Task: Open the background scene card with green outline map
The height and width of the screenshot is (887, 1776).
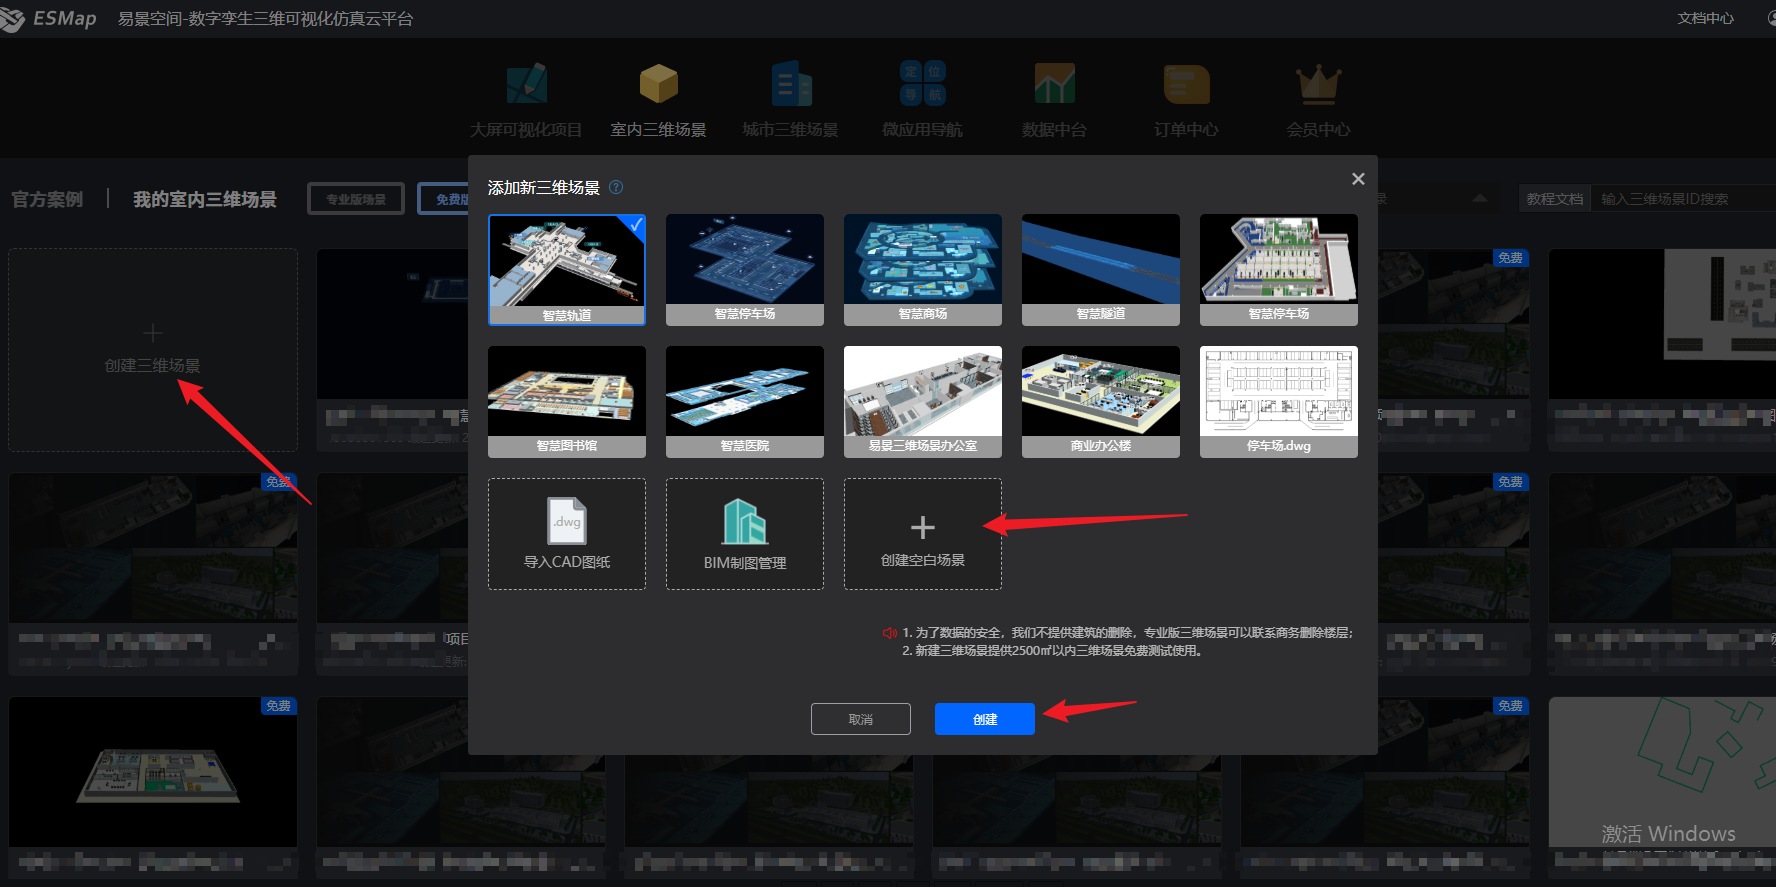Action: tap(1662, 786)
